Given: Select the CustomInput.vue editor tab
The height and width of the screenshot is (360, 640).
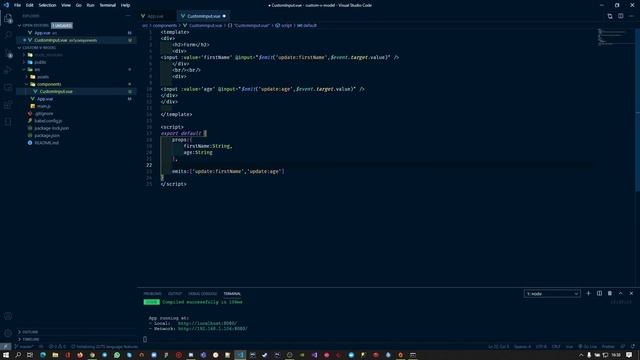Looking at the screenshot, I should click(203, 16).
